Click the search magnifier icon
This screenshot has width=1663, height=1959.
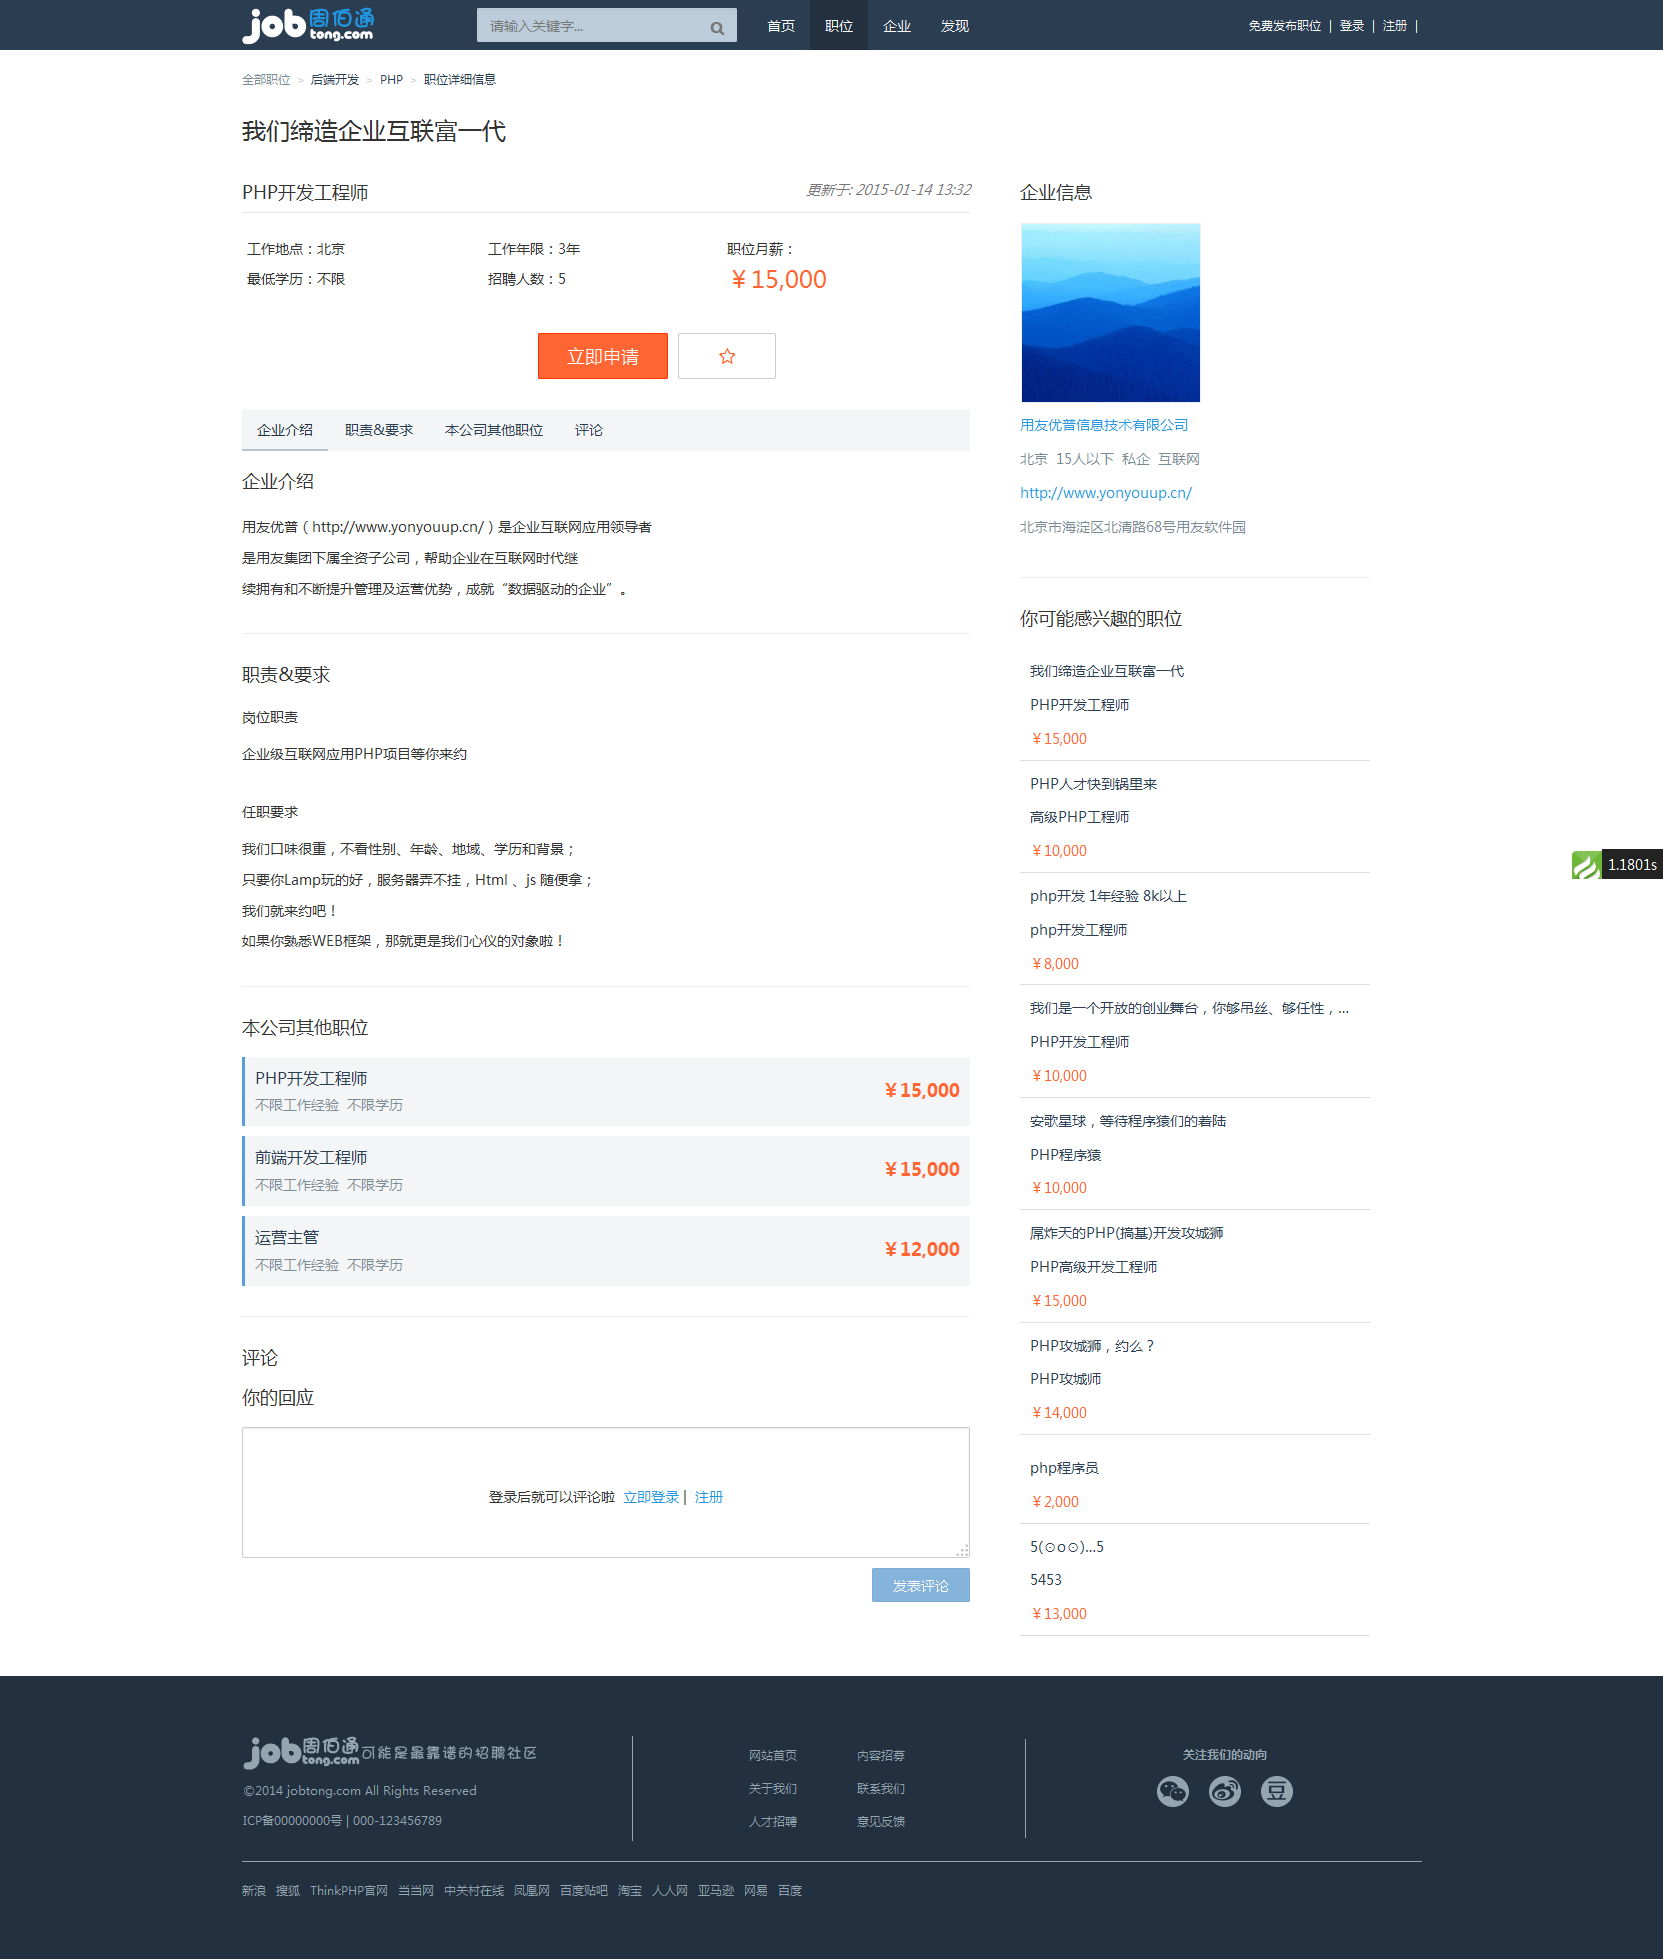pos(717,27)
